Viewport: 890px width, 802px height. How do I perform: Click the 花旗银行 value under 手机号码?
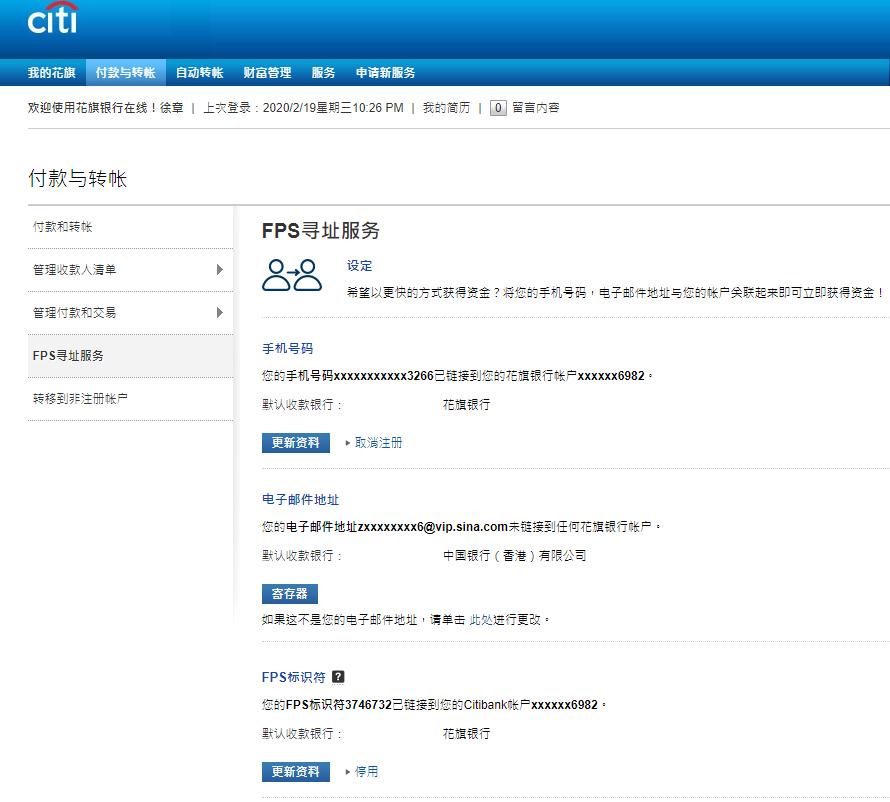tap(467, 405)
